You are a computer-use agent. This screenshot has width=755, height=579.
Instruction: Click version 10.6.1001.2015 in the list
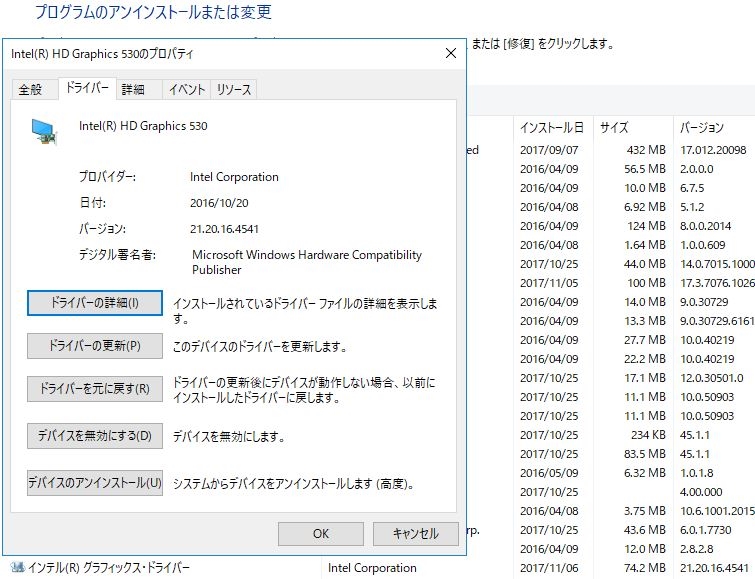717,511
